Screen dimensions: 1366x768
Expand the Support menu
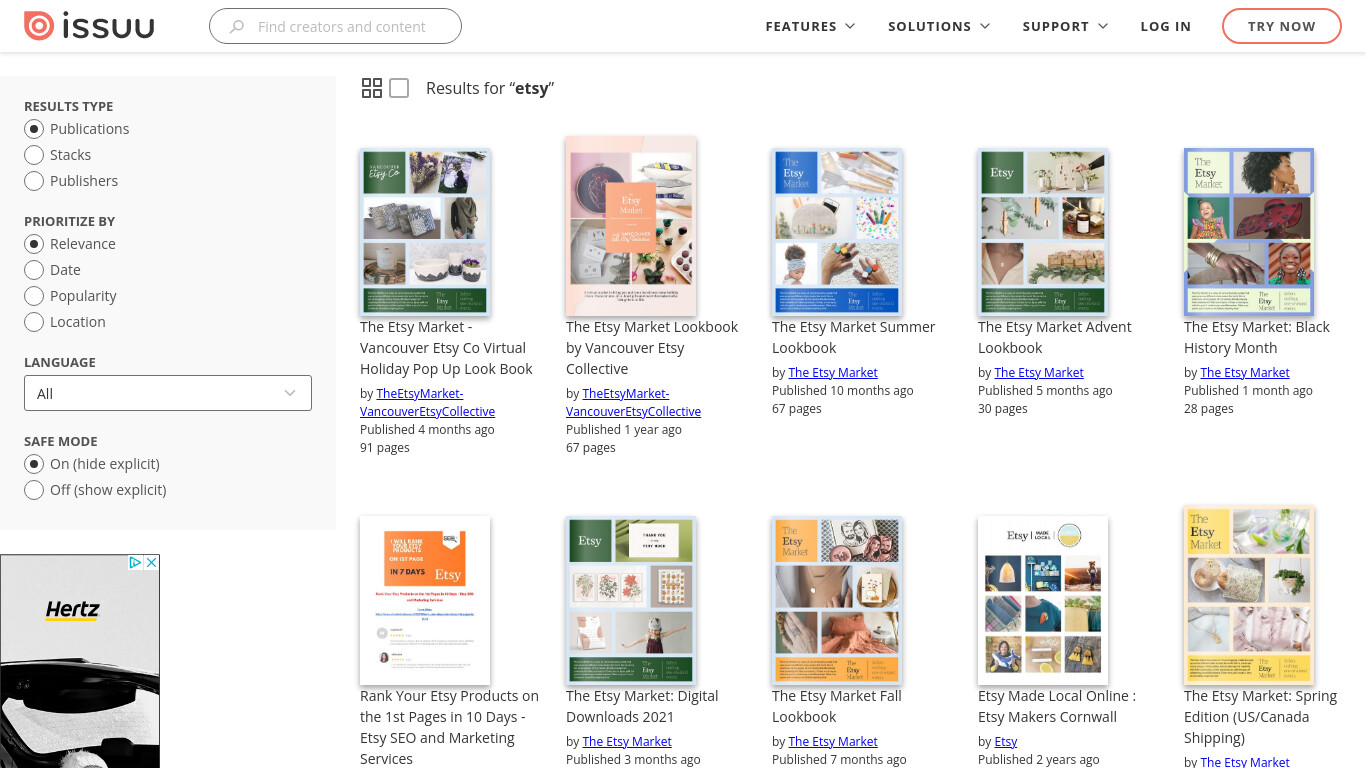(x=1065, y=26)
